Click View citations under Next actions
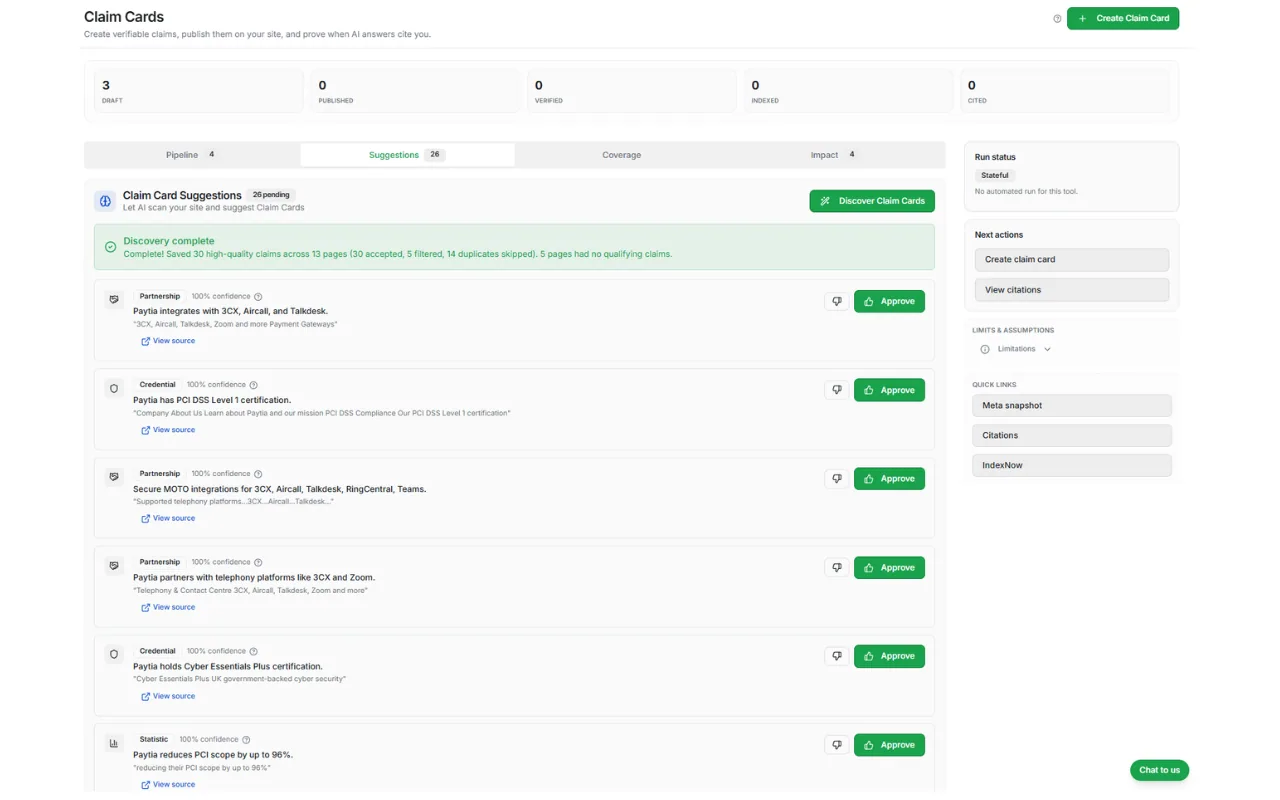Screen dimensions: 1280x800 tap(1072, 290)
